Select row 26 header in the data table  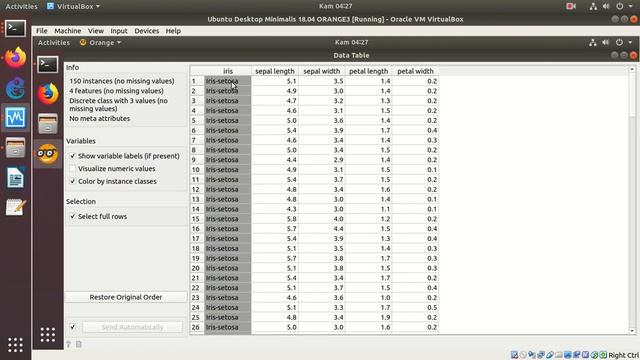tap(197, 327)
